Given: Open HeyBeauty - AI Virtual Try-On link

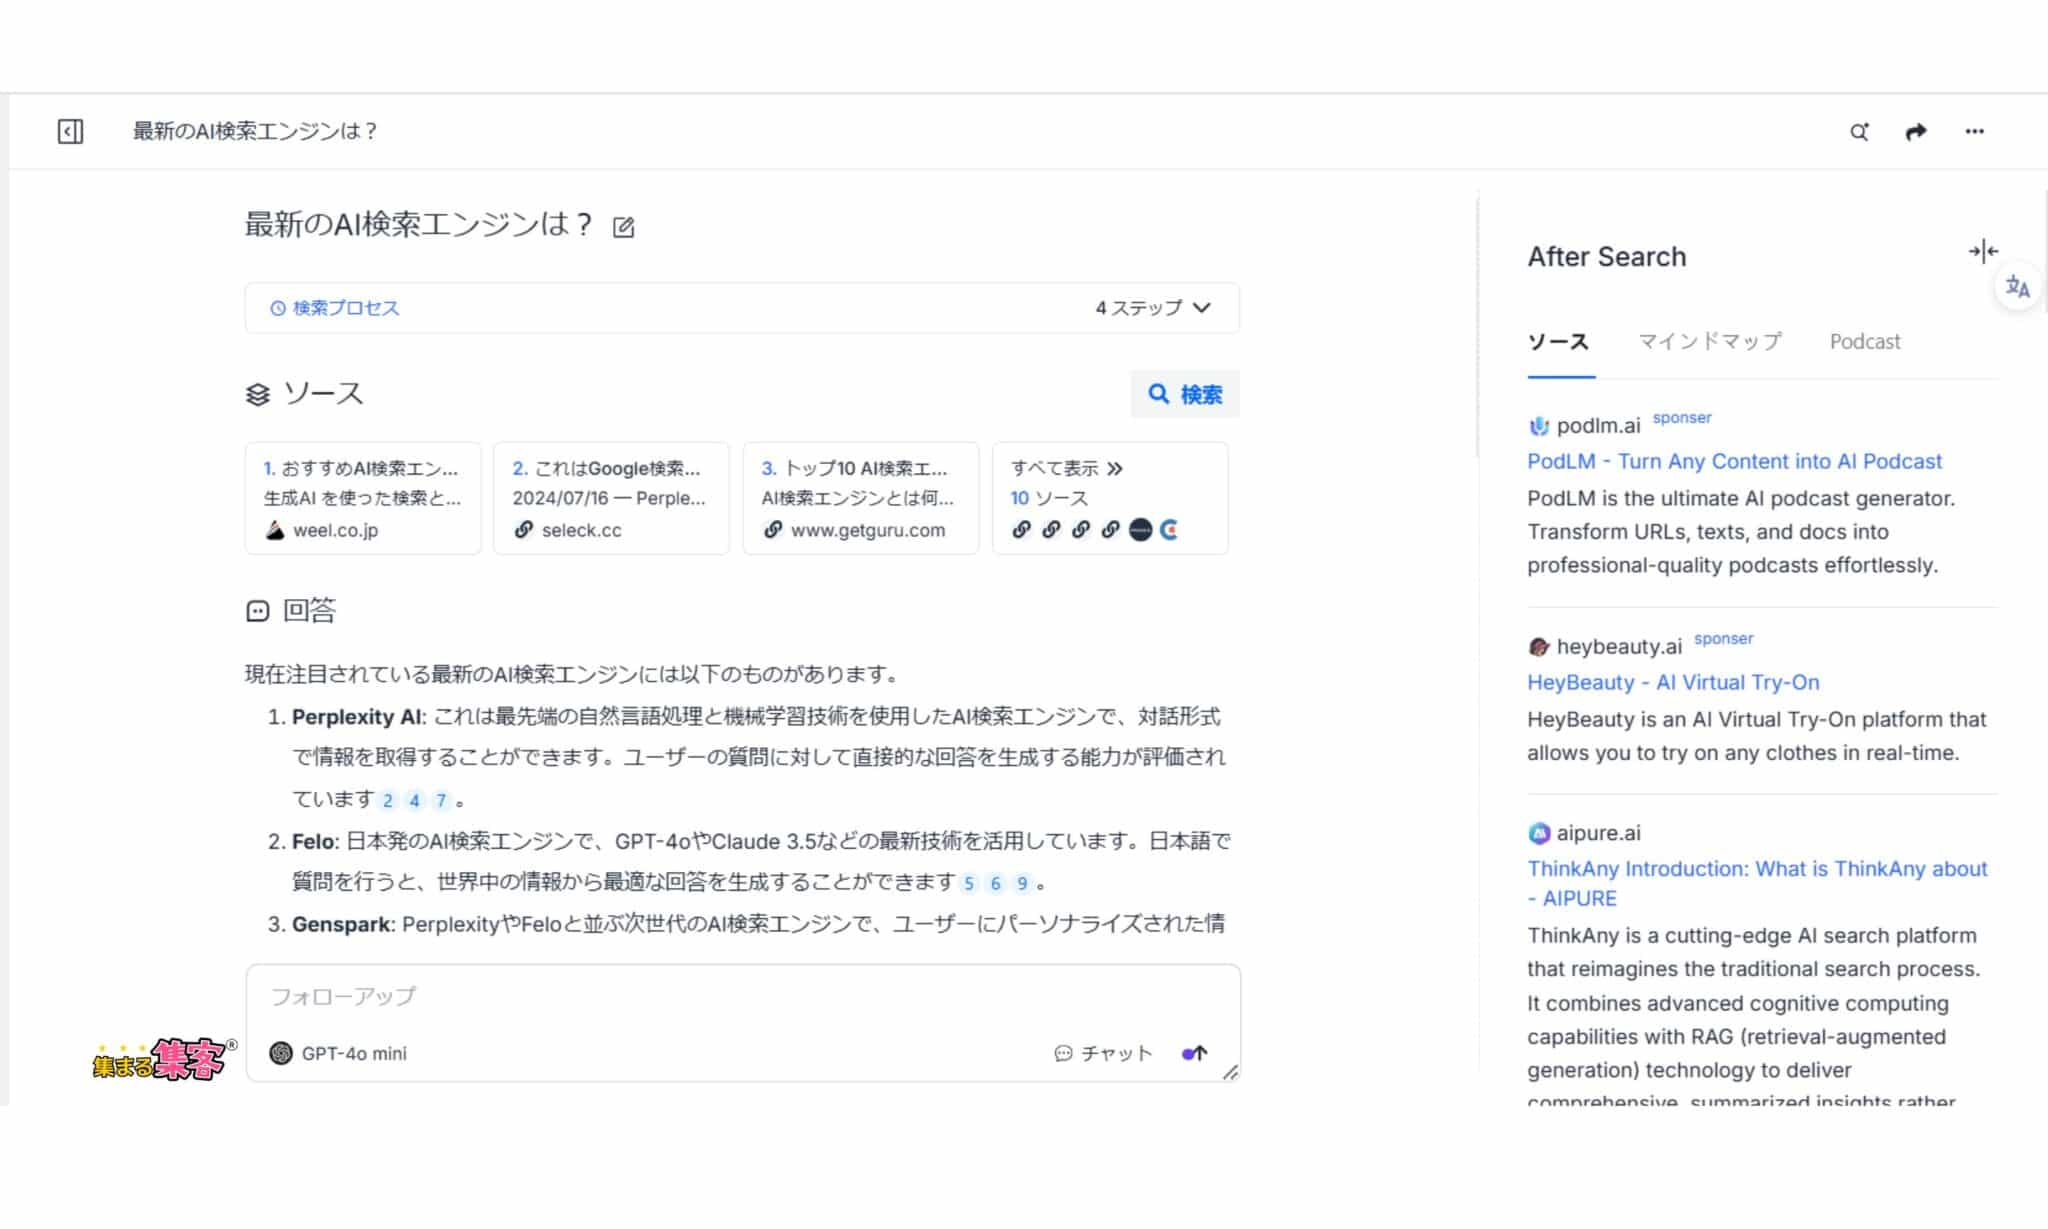Looking at the screenshot, I should tap(1673, 683).
